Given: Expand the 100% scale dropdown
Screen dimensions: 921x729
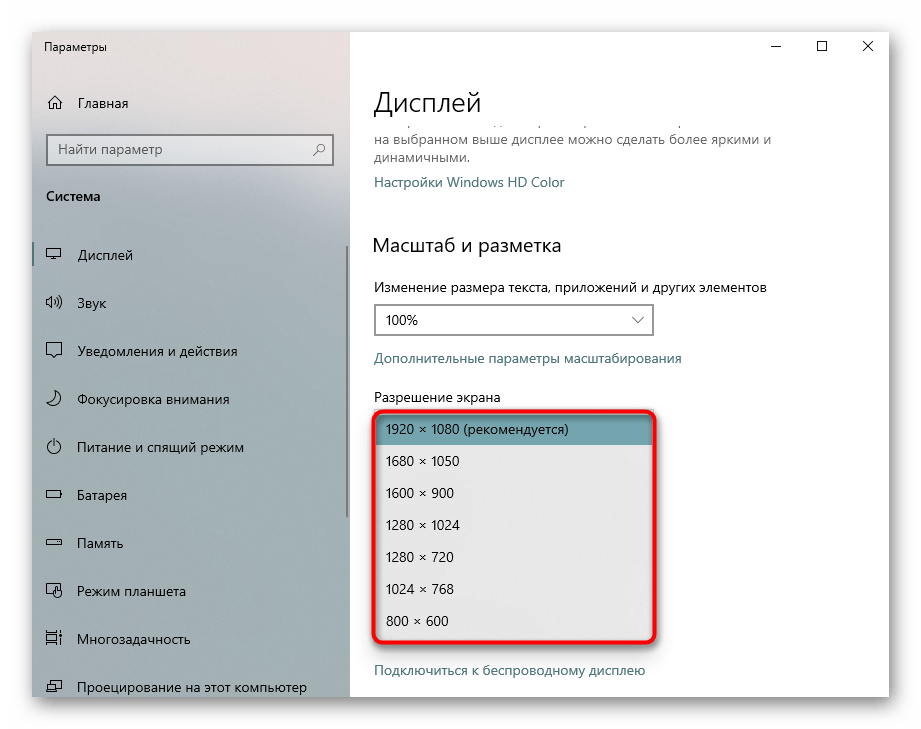Looking at the screenshot, I should pyautogui.click(x=513, y=320).
